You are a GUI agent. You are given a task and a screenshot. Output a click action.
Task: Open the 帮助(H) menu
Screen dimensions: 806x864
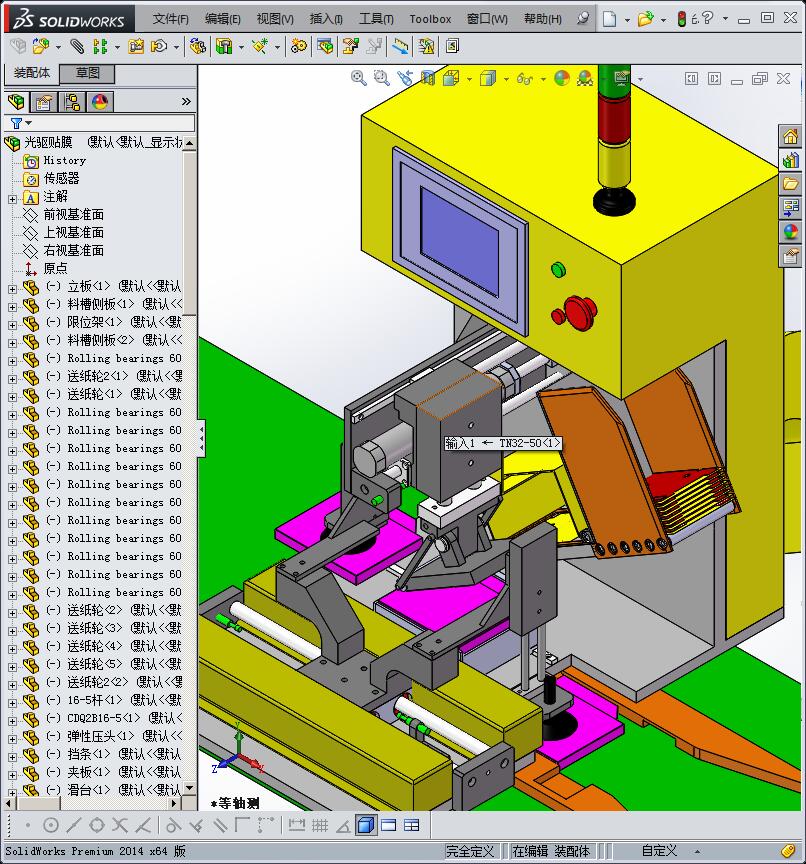pos(543,19)
